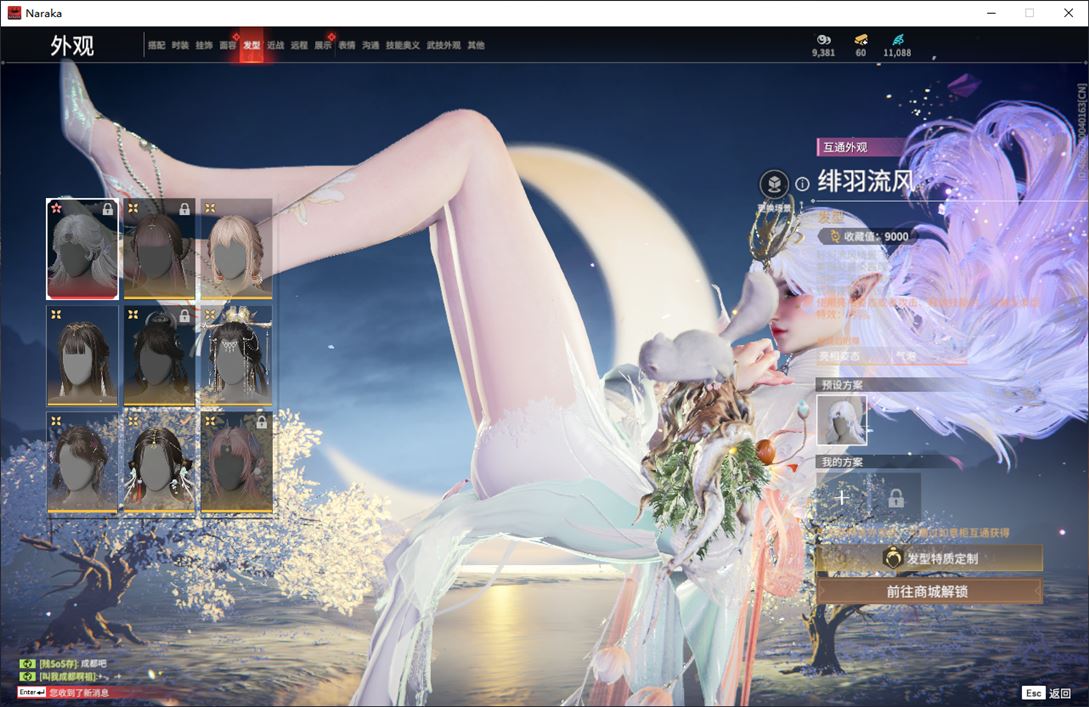Open the 武技外观 tab
The width and height of the screenshot is (1089, 707).
(443, 45)
